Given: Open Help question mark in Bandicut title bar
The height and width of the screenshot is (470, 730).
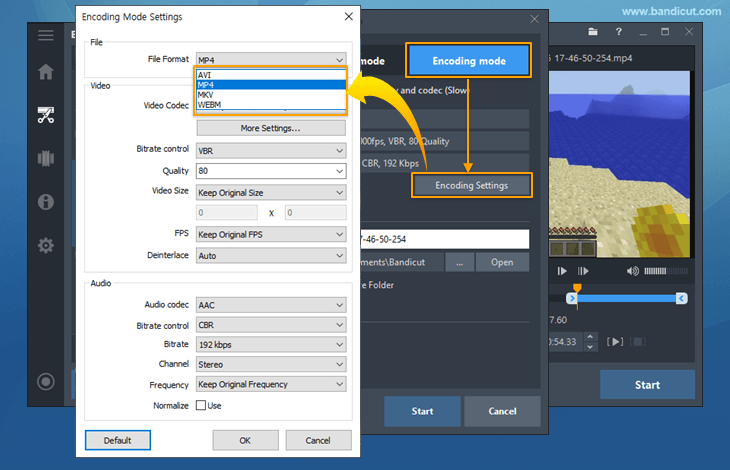Looking at the screenshot, I should [x=618, y=32].
